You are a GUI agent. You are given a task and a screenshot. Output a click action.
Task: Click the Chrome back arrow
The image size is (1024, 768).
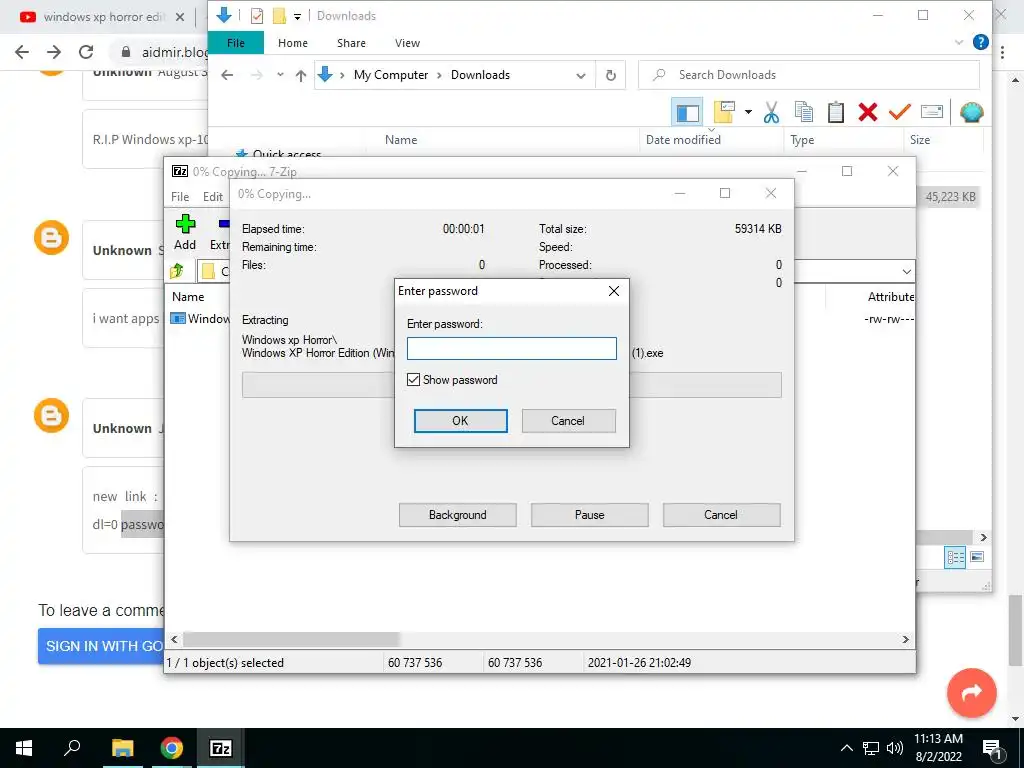22,52
